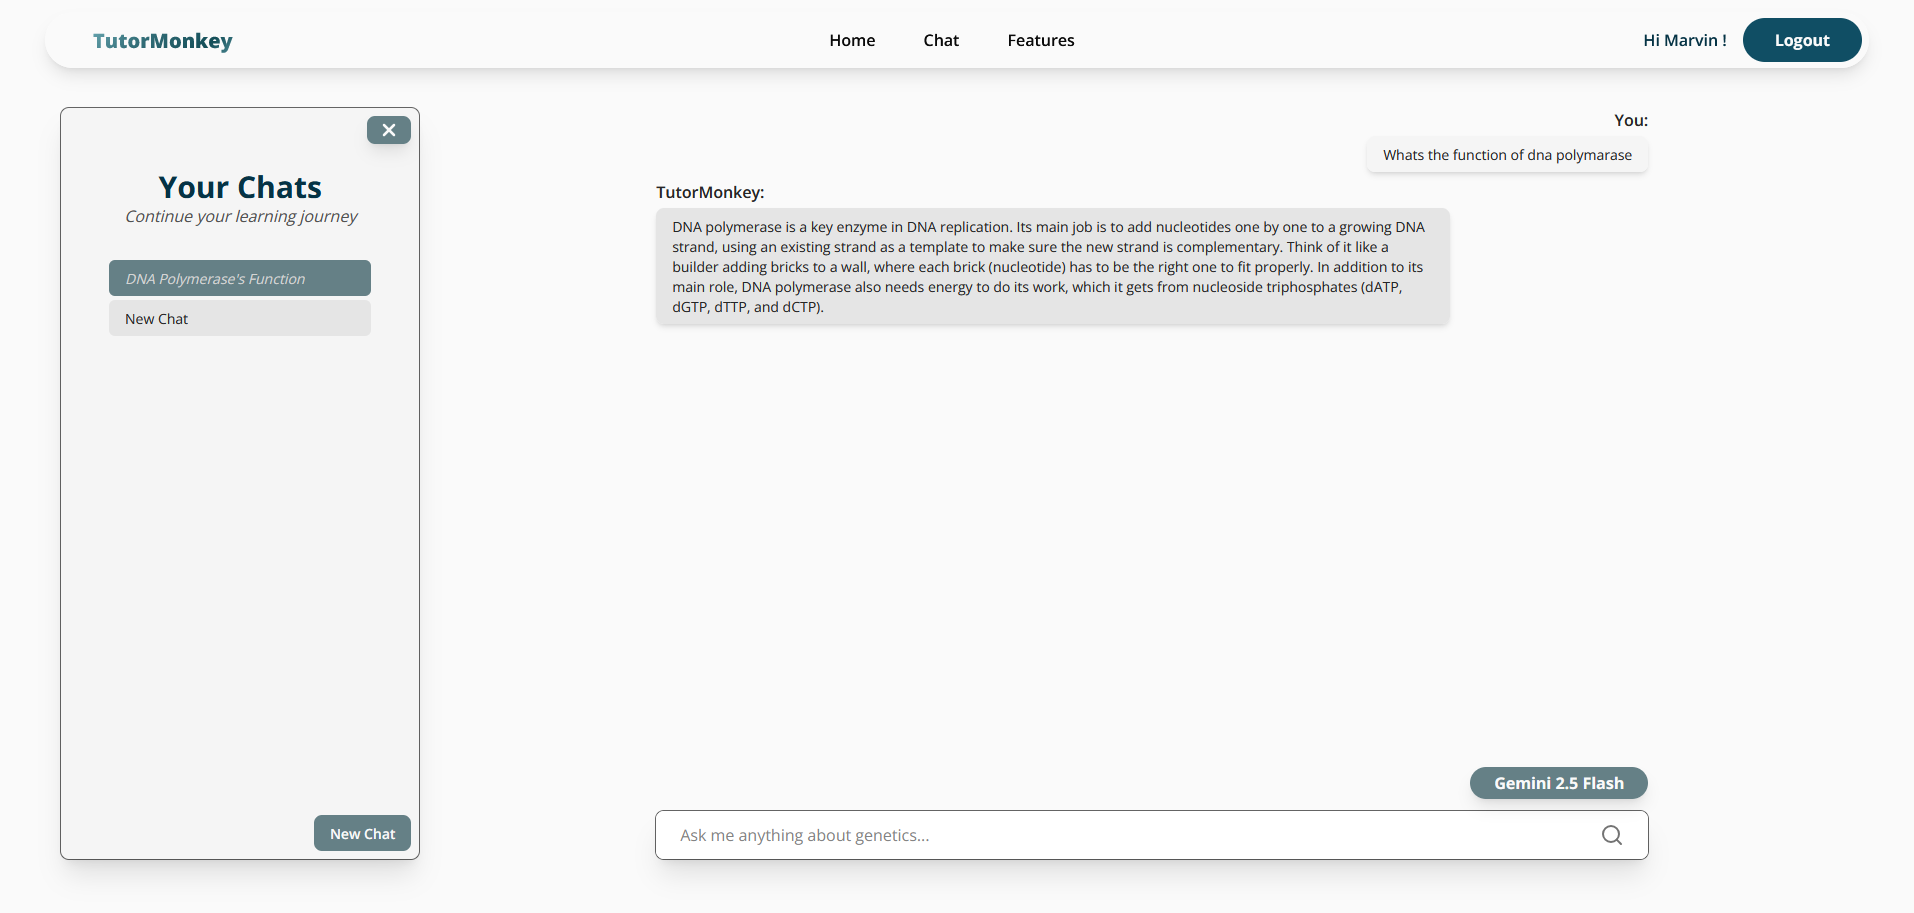Select the user message about dna polymarase

[x=1506, y=155]
